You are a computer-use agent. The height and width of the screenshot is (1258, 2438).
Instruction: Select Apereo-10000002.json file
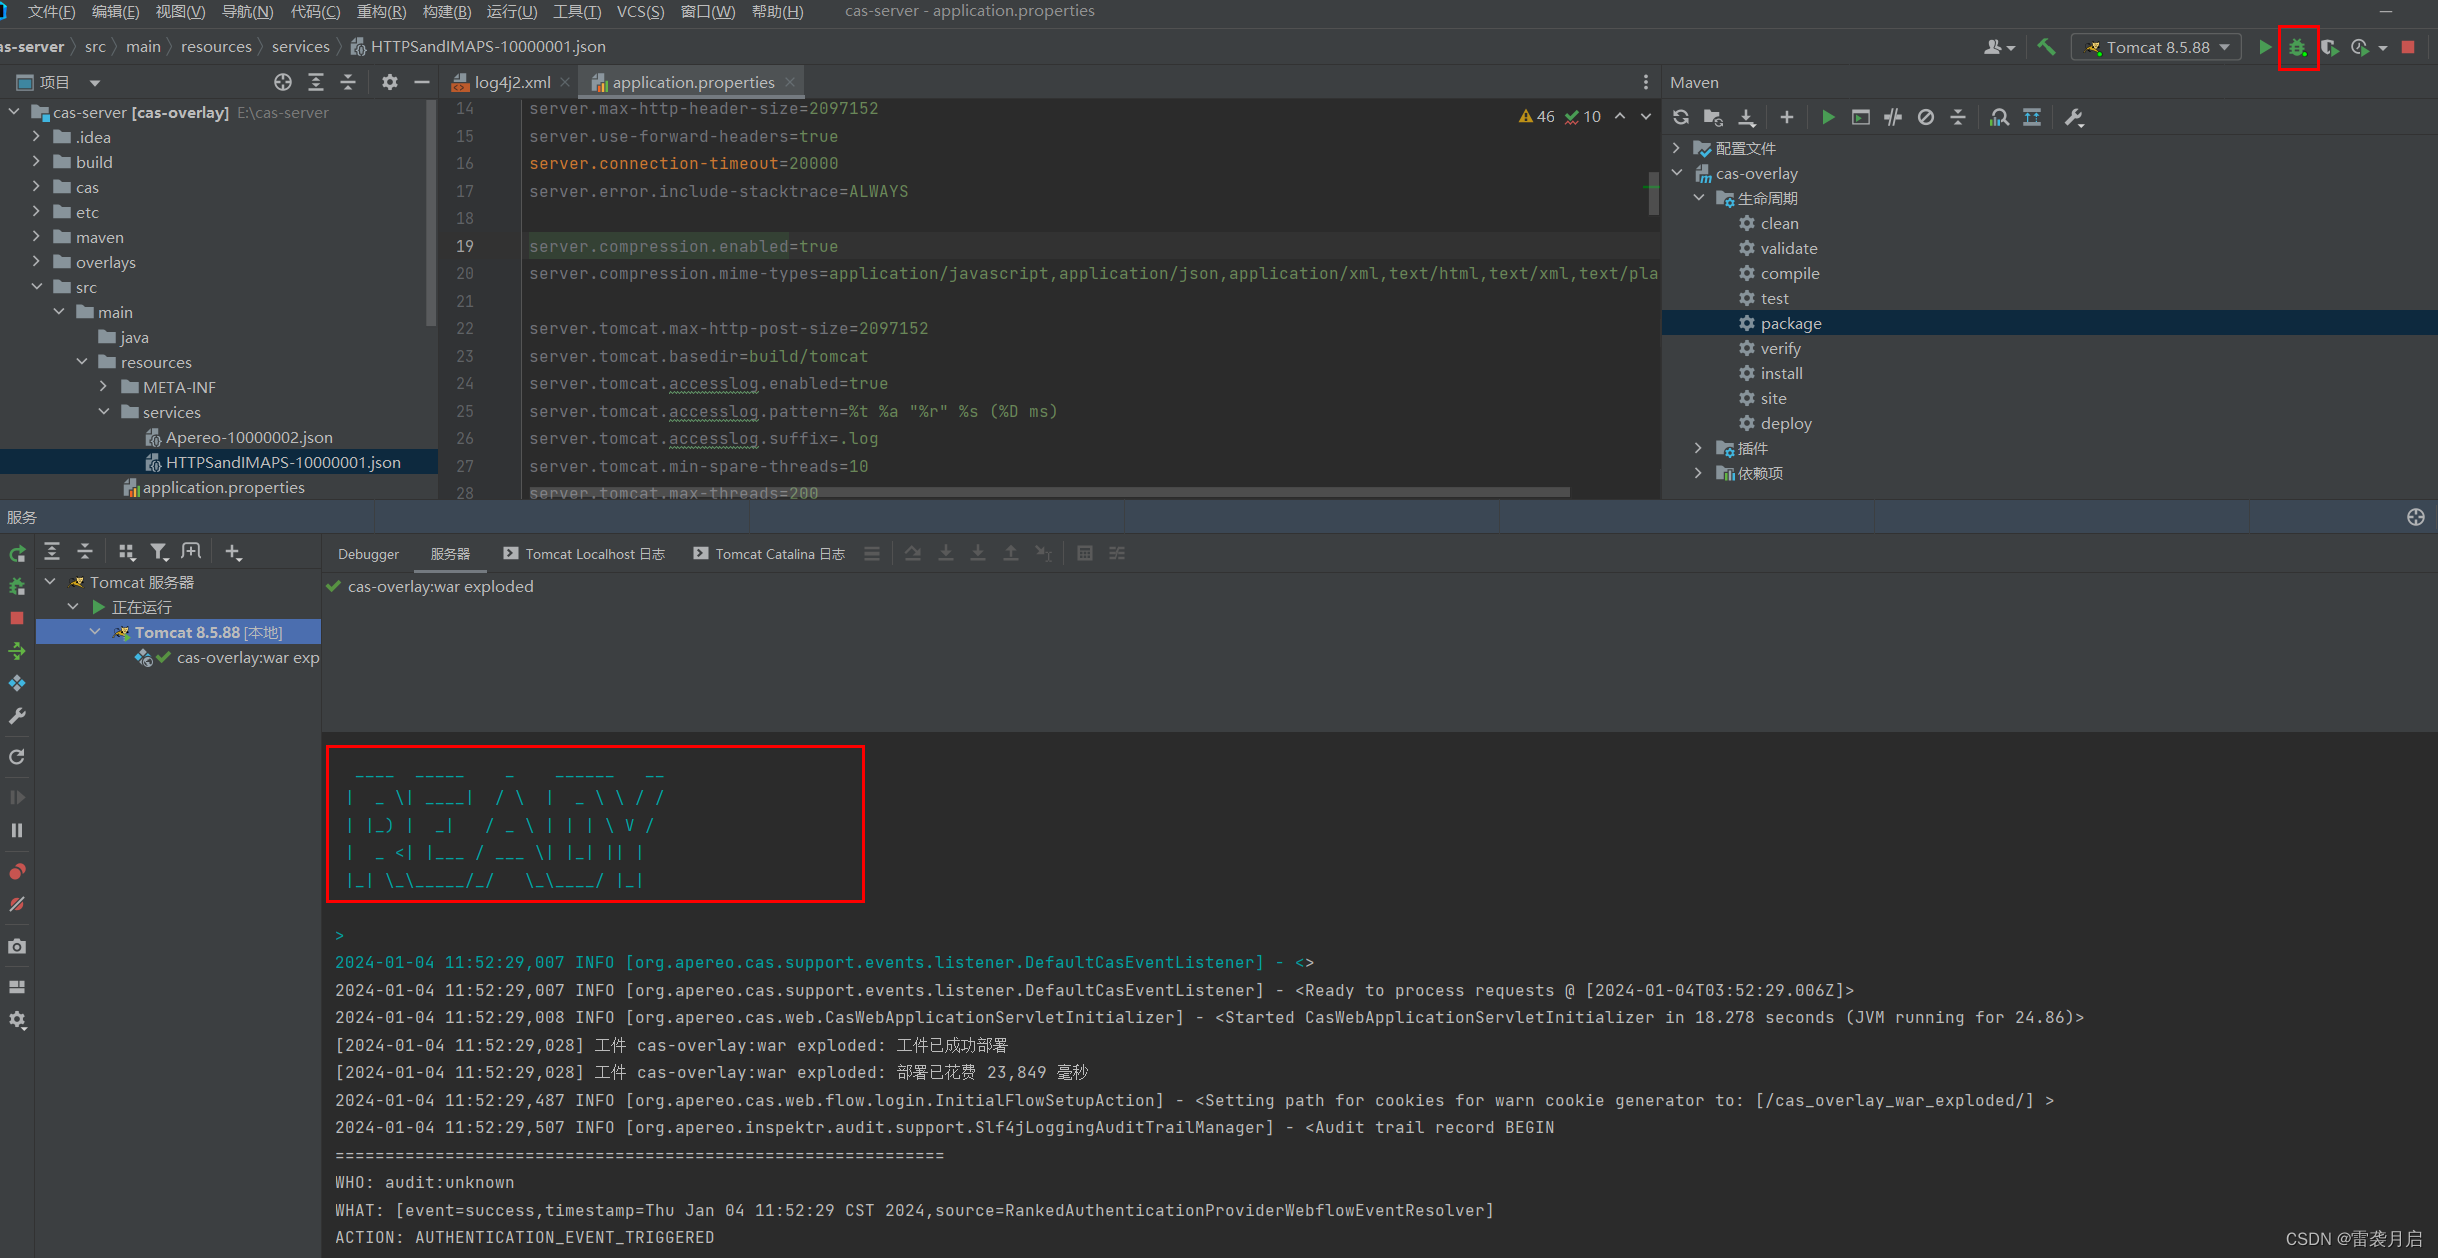[248, 437]
